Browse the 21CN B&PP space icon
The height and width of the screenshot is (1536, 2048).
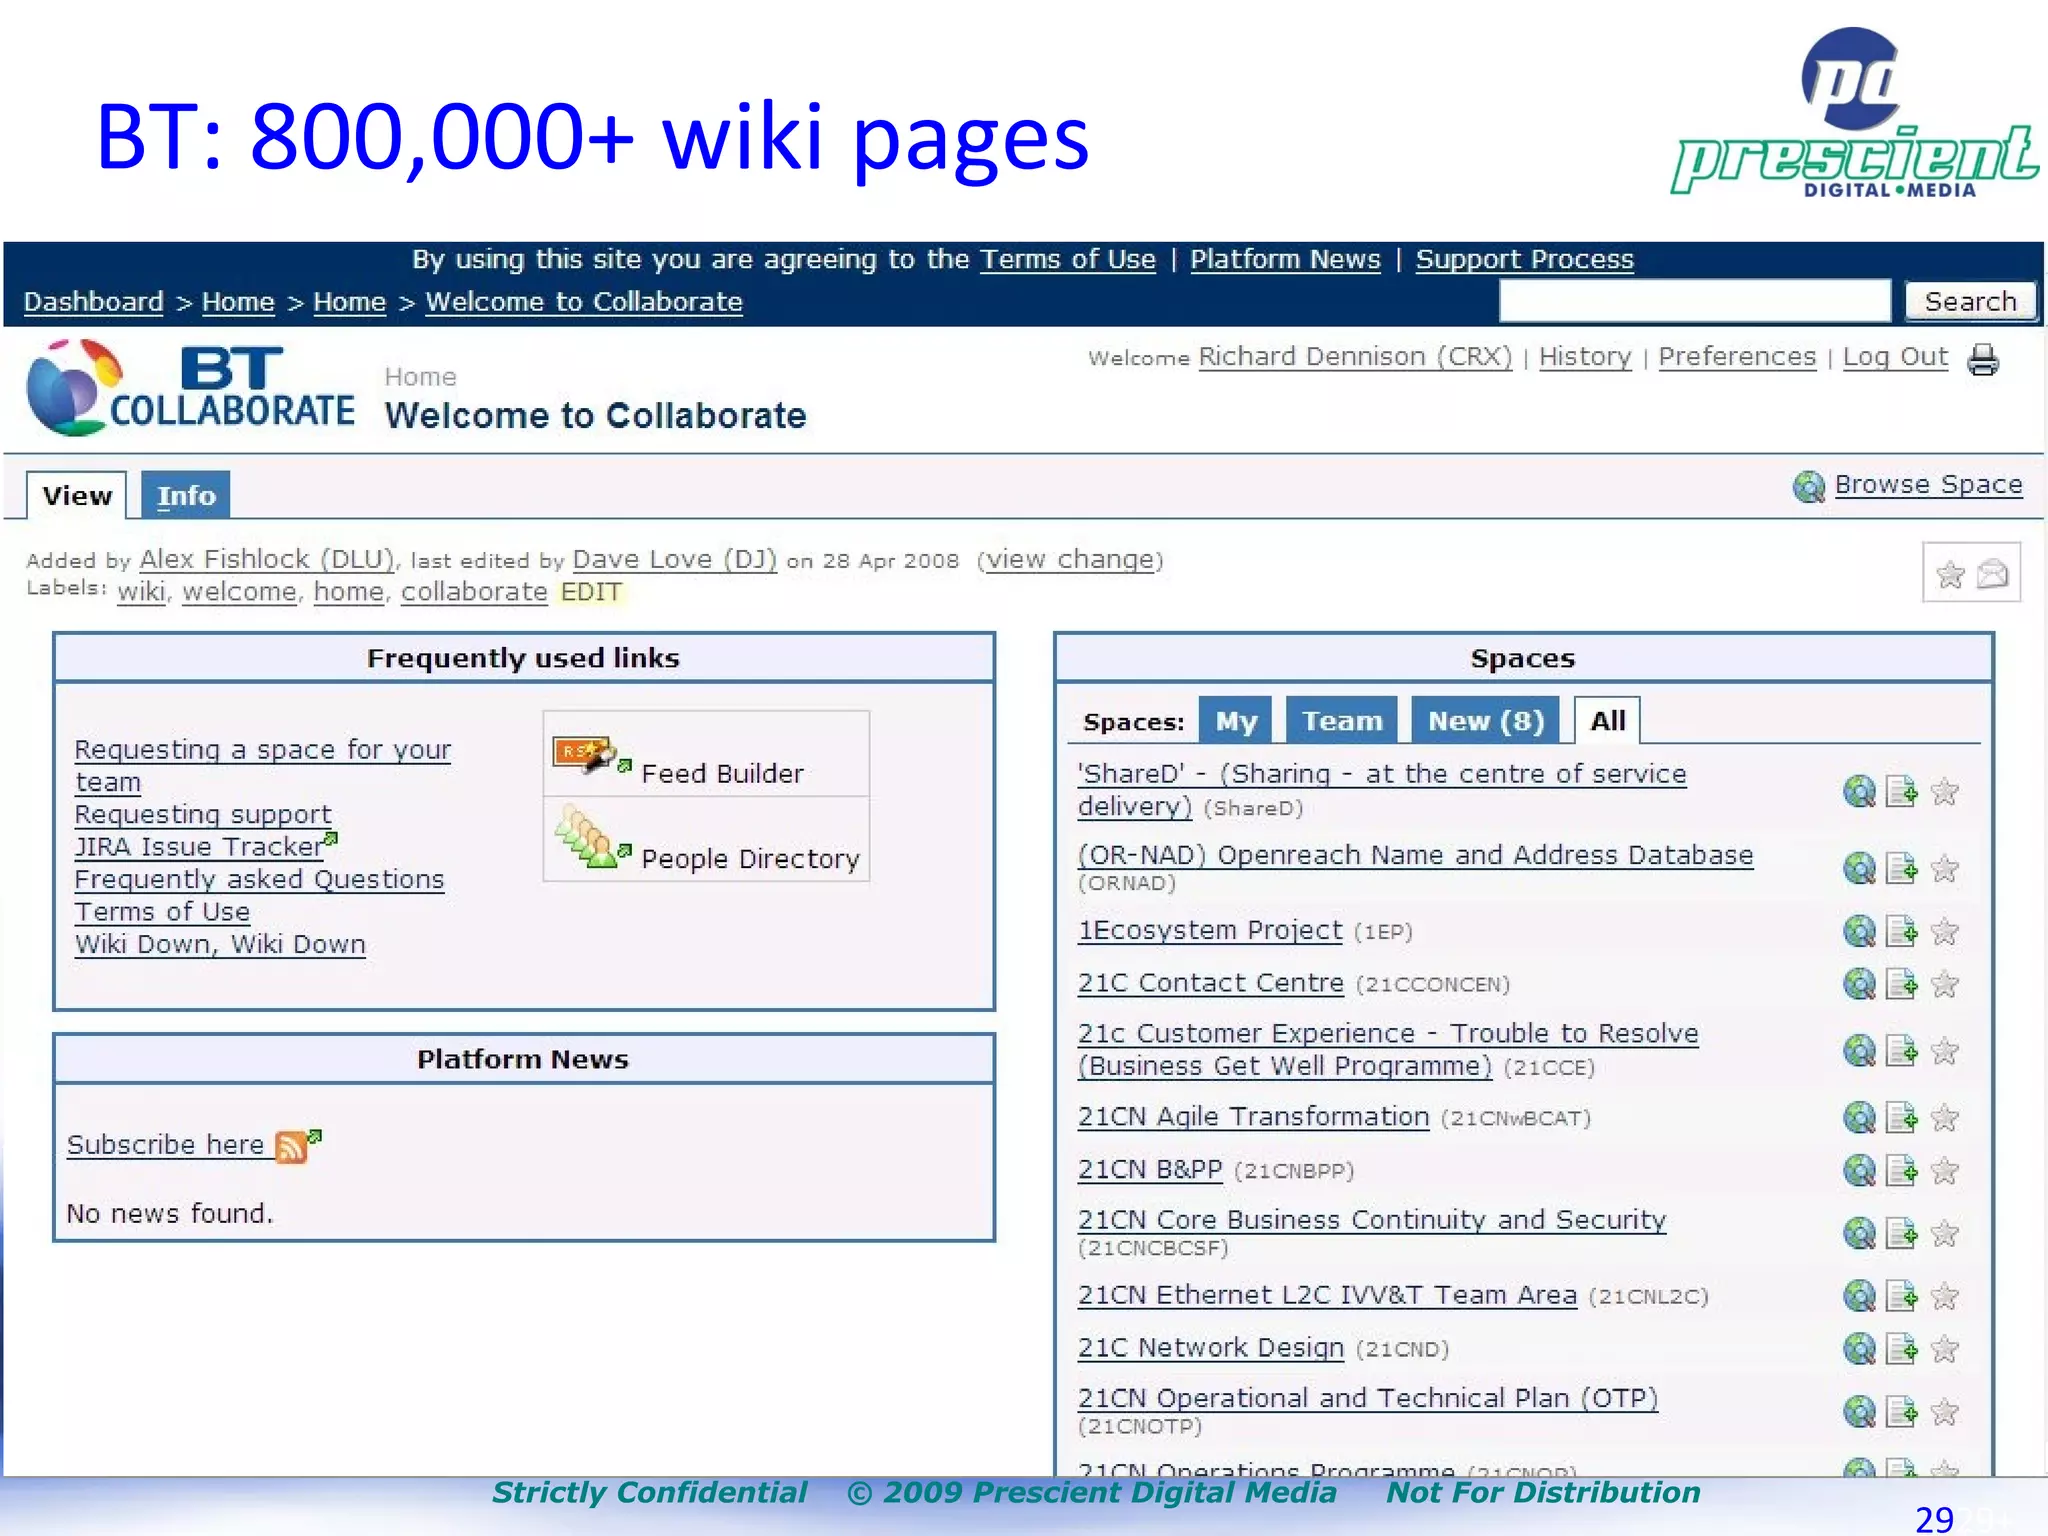pyautogui.click(x=1859, y=1170)
